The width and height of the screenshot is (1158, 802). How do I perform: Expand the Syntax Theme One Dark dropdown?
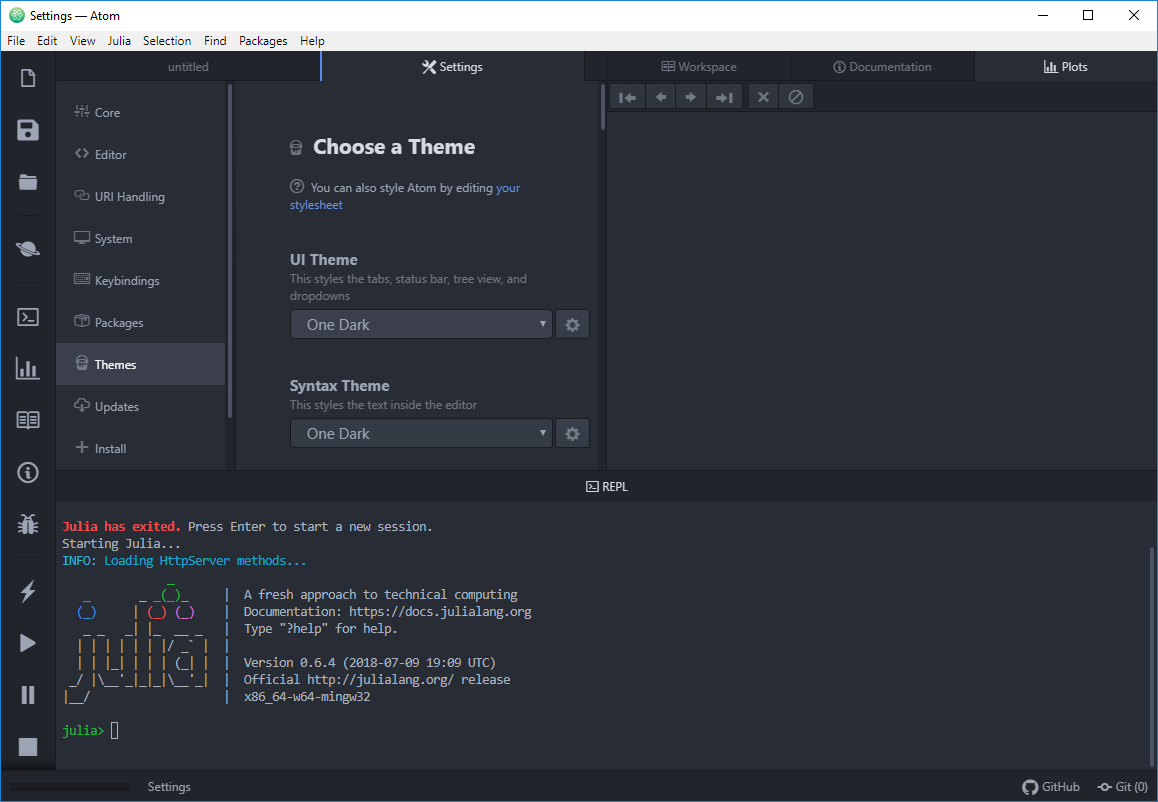coord(421,434)
